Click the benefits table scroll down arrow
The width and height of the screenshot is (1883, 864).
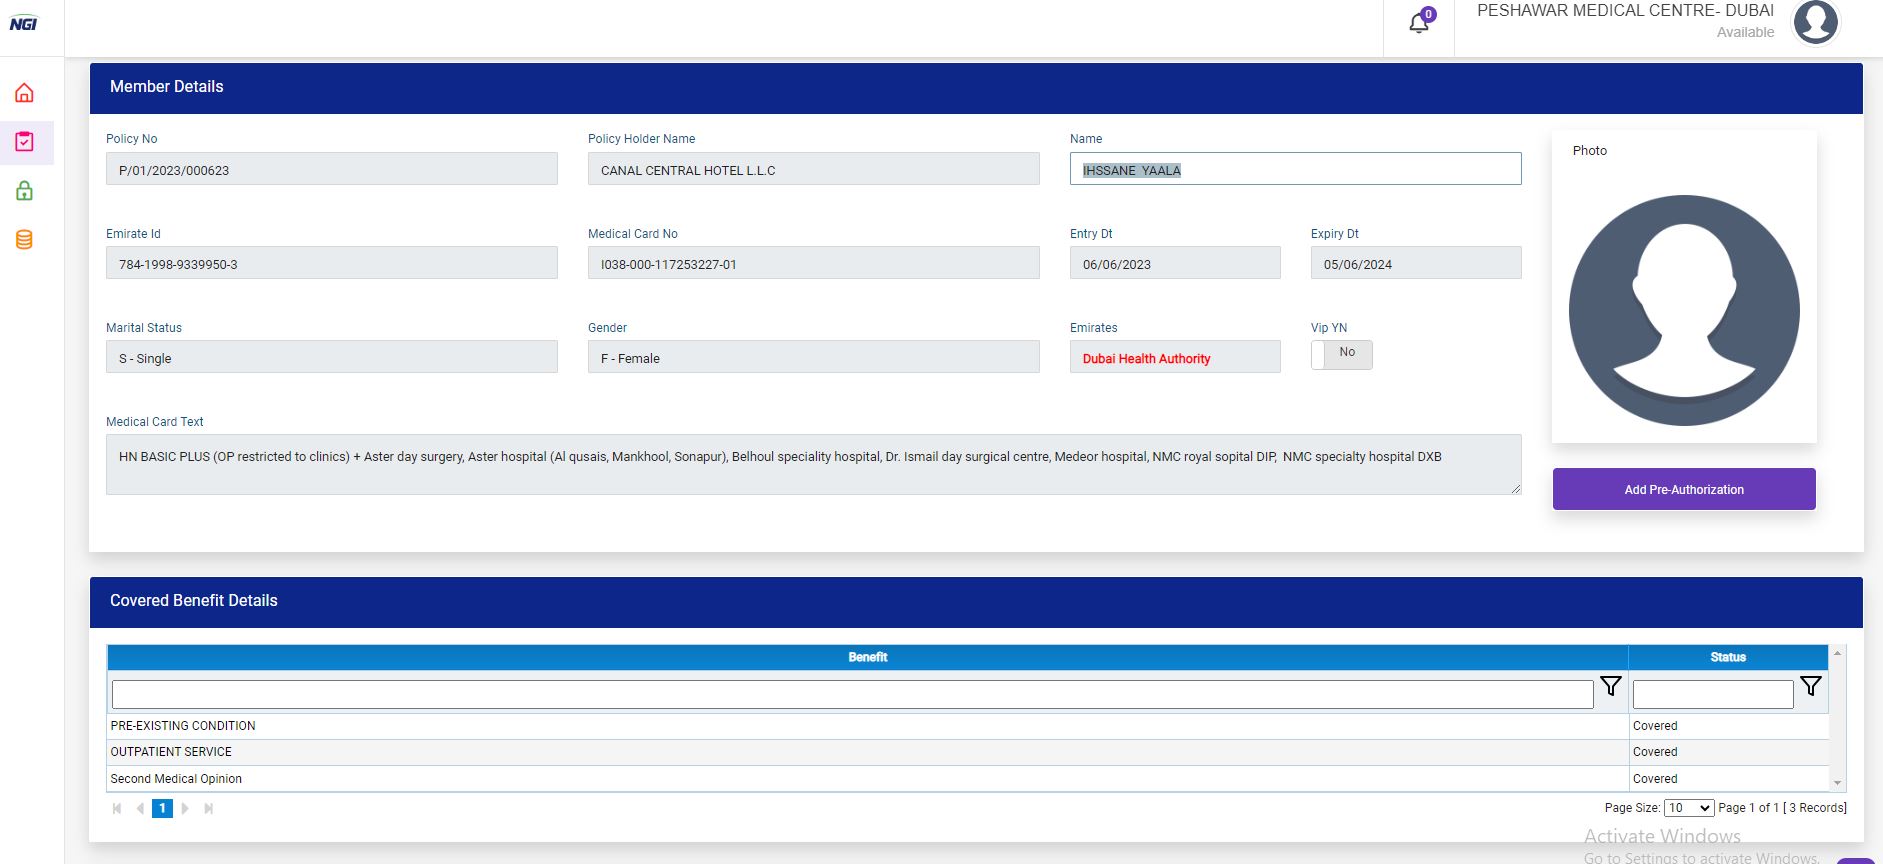(1838, 783)
